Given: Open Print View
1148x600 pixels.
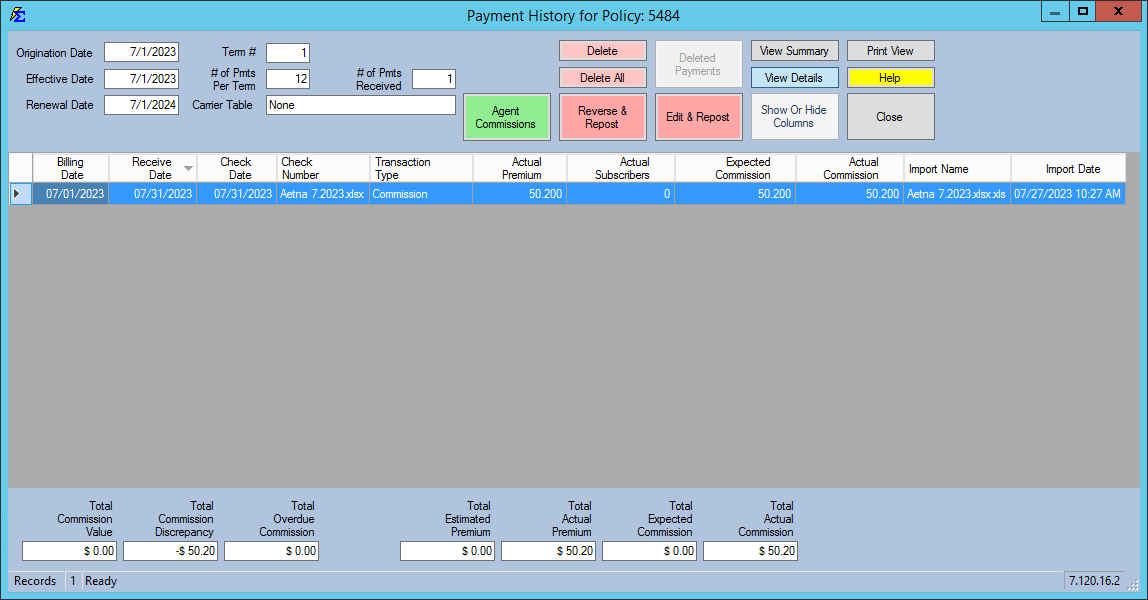Looking at the screenshot, I should [x=889, y=50].
